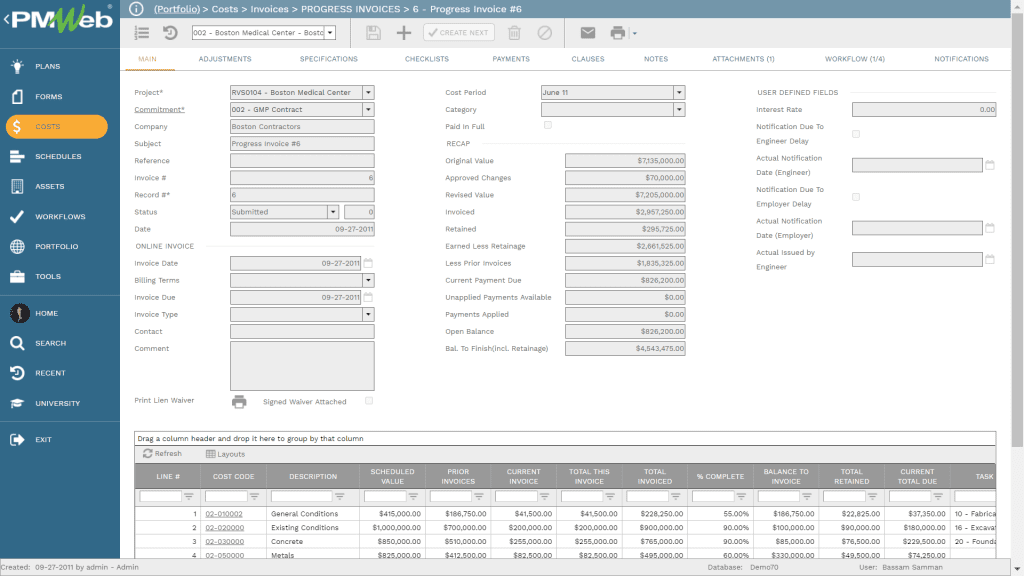This screenshot has width=1024, height=576.
Task: Toggle Signed Waiver Attached checkbox
Action: [369, 401]
